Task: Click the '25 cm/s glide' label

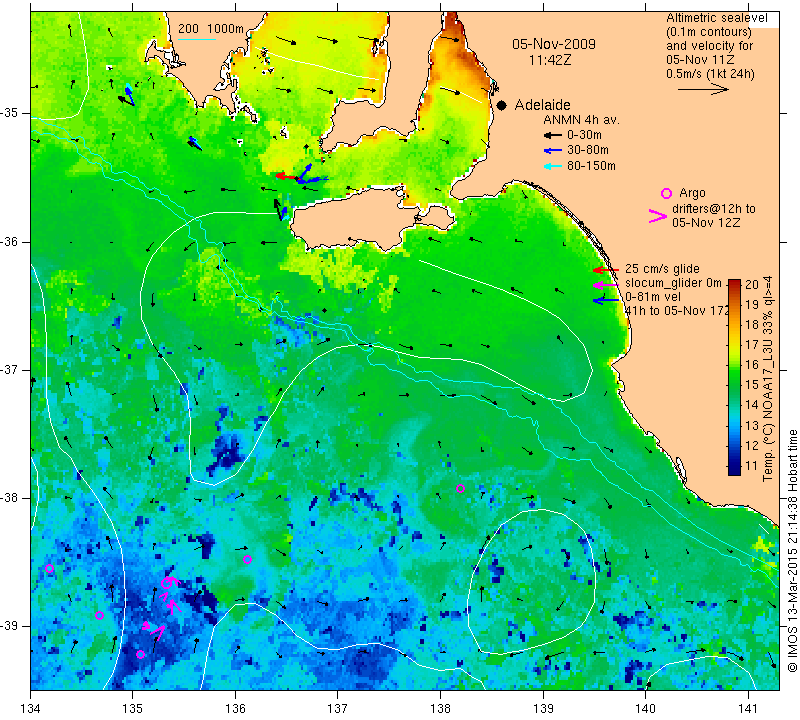Action: (x=662, y=269)
